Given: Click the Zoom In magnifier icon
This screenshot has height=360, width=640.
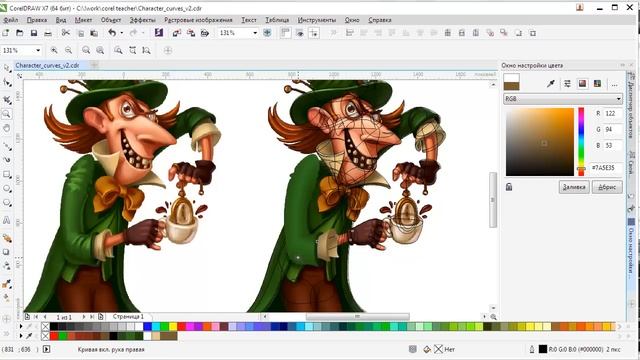Looking at the screenshot, I should point(54,50).
